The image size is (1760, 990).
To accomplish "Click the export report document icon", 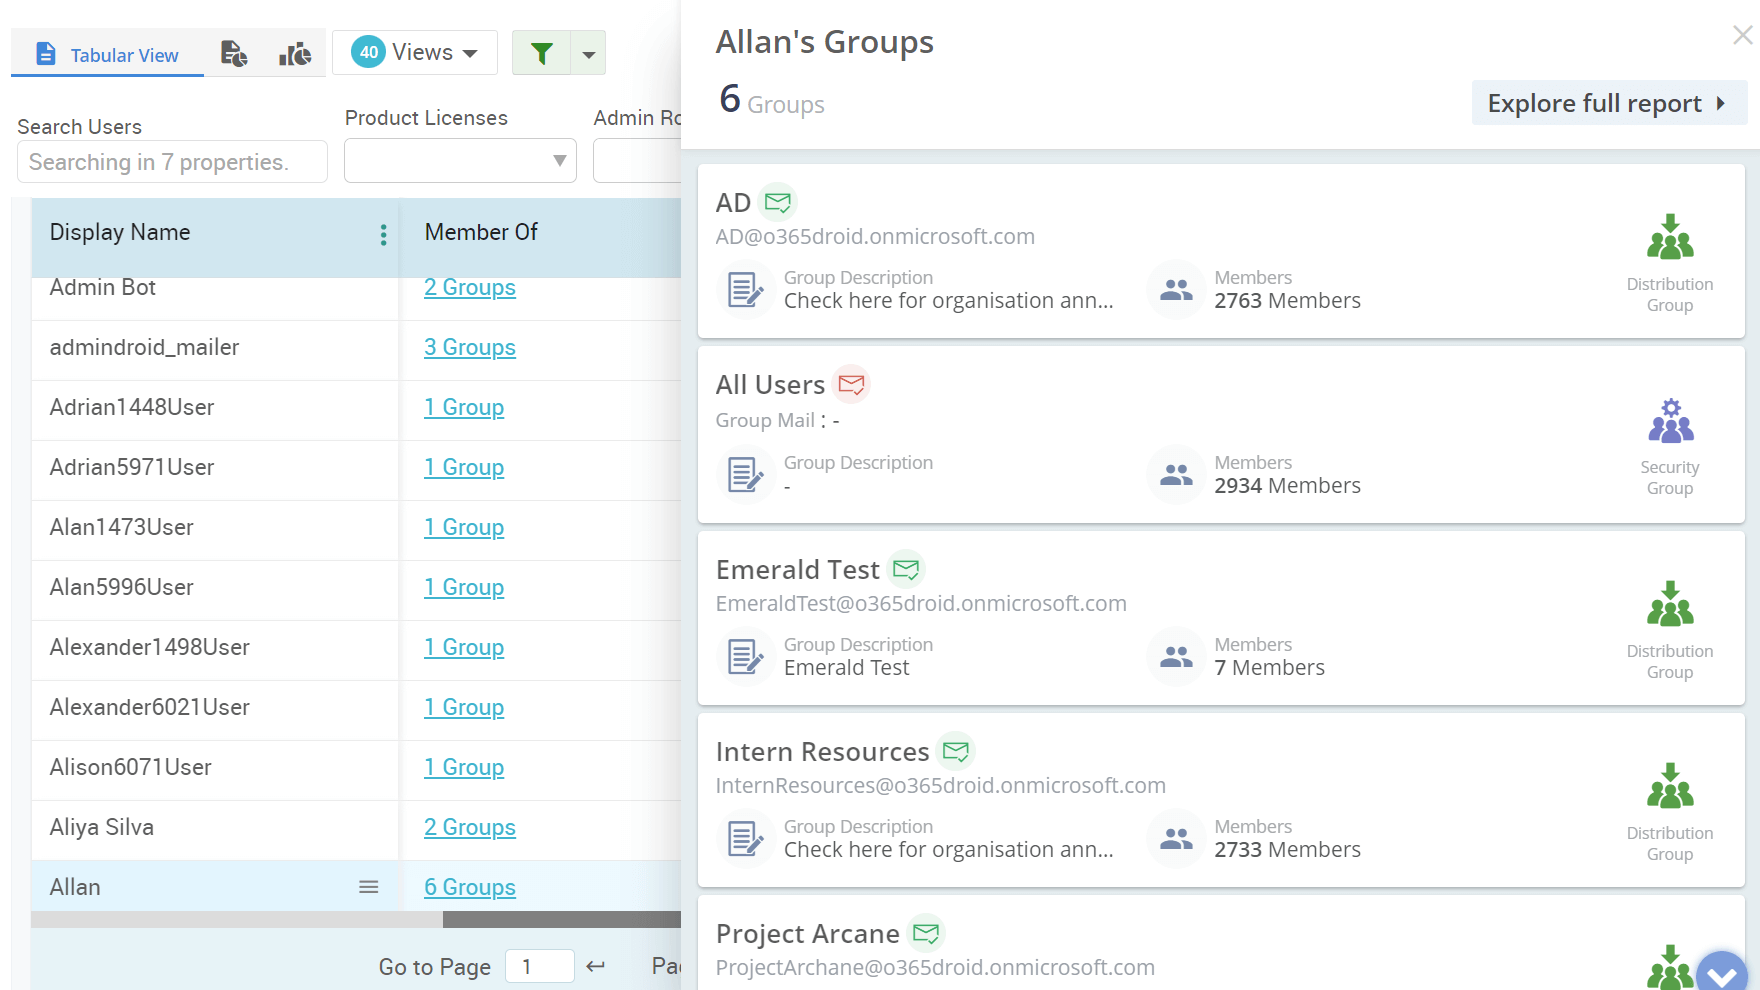I will [234, 53].
